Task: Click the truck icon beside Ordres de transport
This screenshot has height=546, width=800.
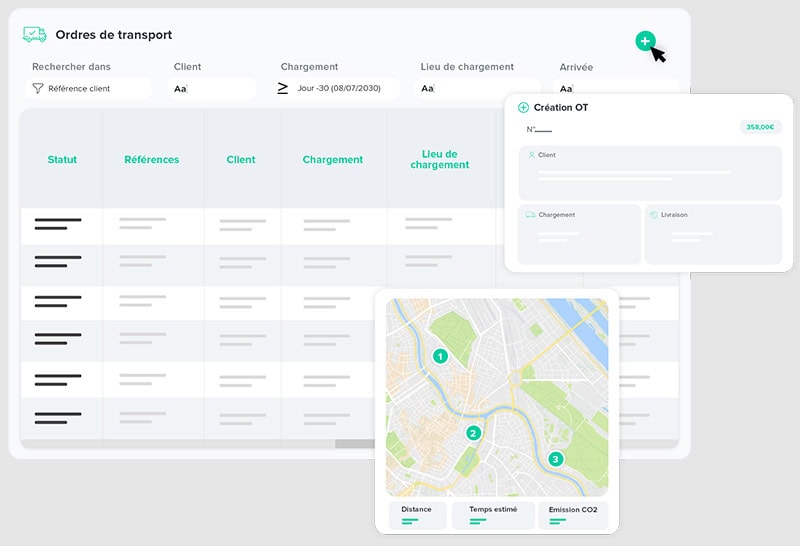Action: 35,35
